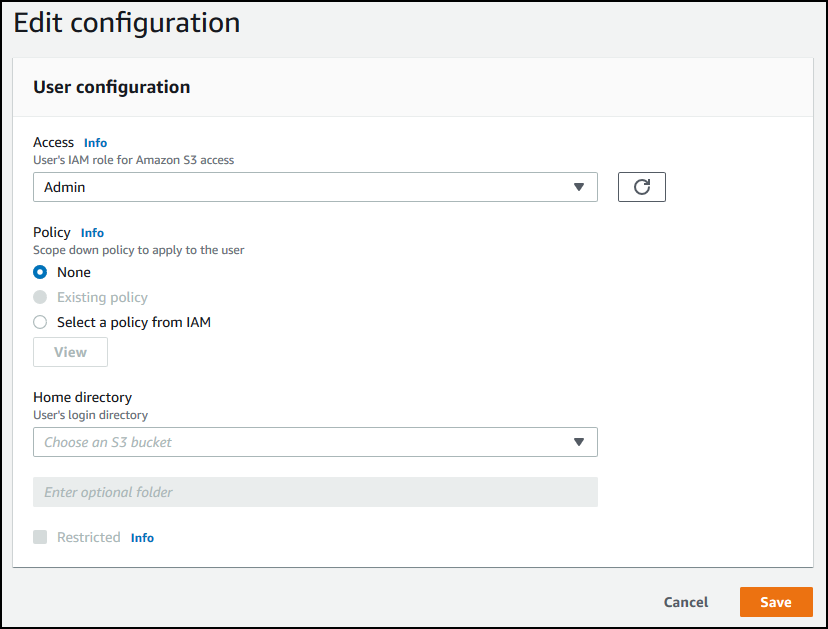Enable the Restricted checkbox

40,537
